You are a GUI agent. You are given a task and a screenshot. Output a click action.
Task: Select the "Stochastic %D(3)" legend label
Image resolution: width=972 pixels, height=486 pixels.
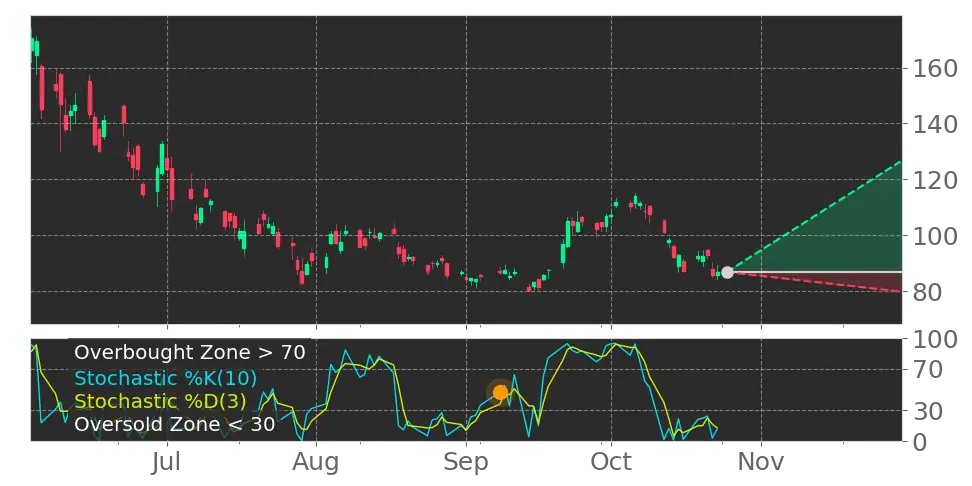(x=160, y=401)
